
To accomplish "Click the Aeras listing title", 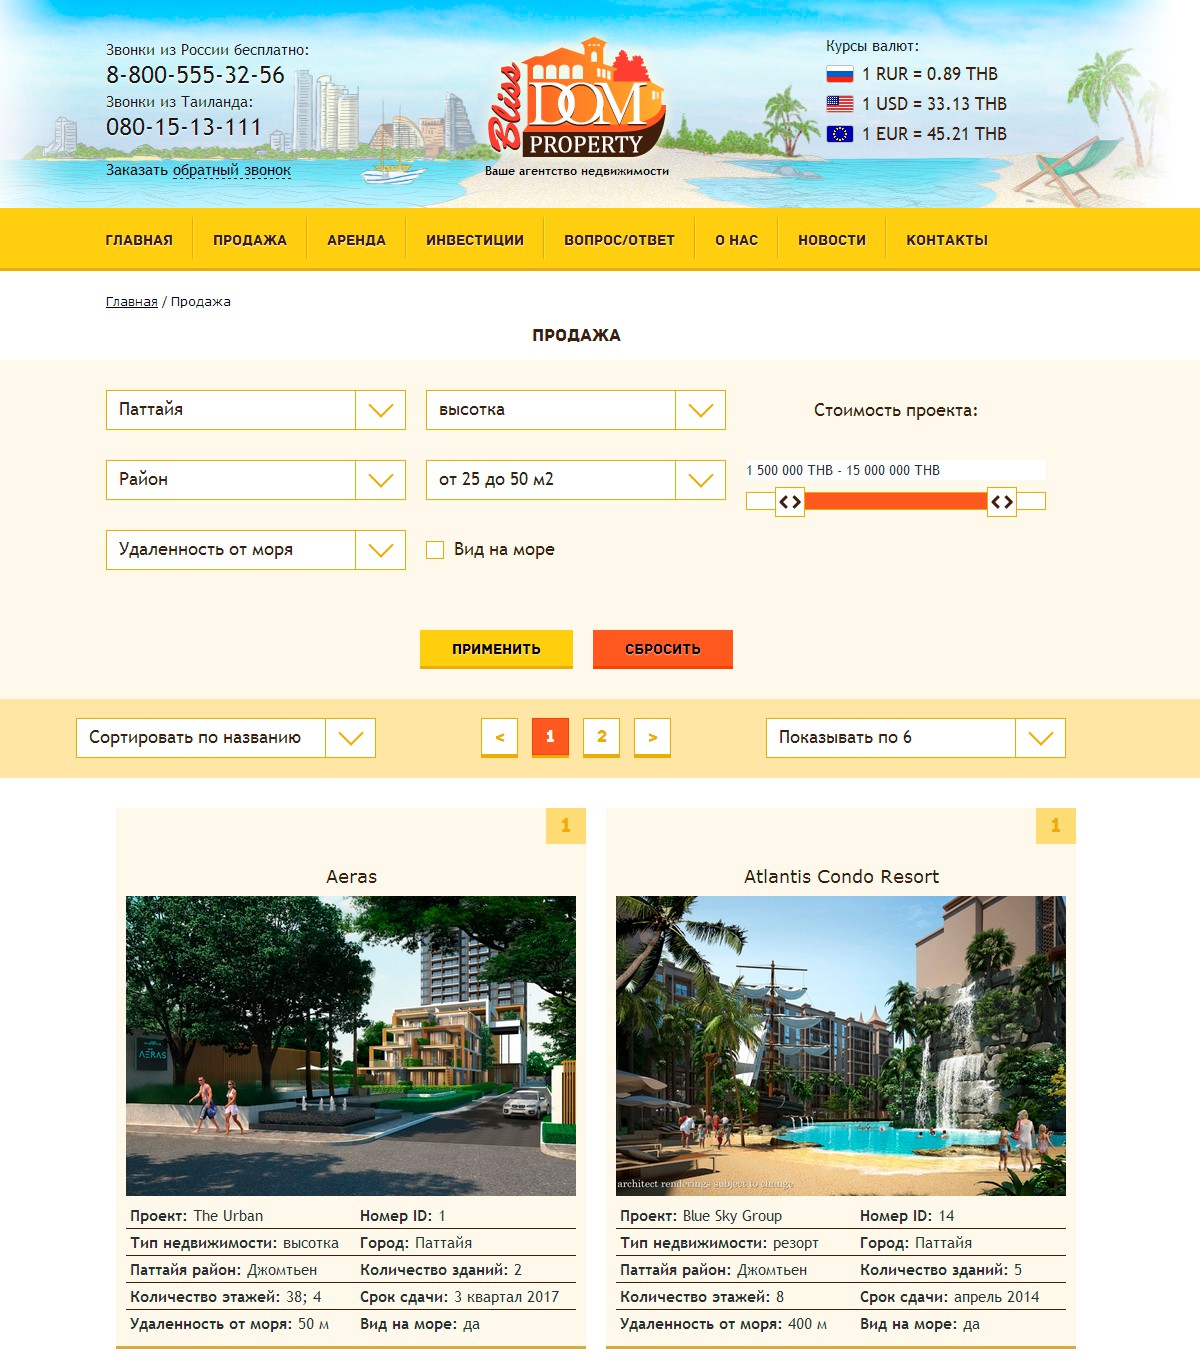I will (x=351, y=877).
